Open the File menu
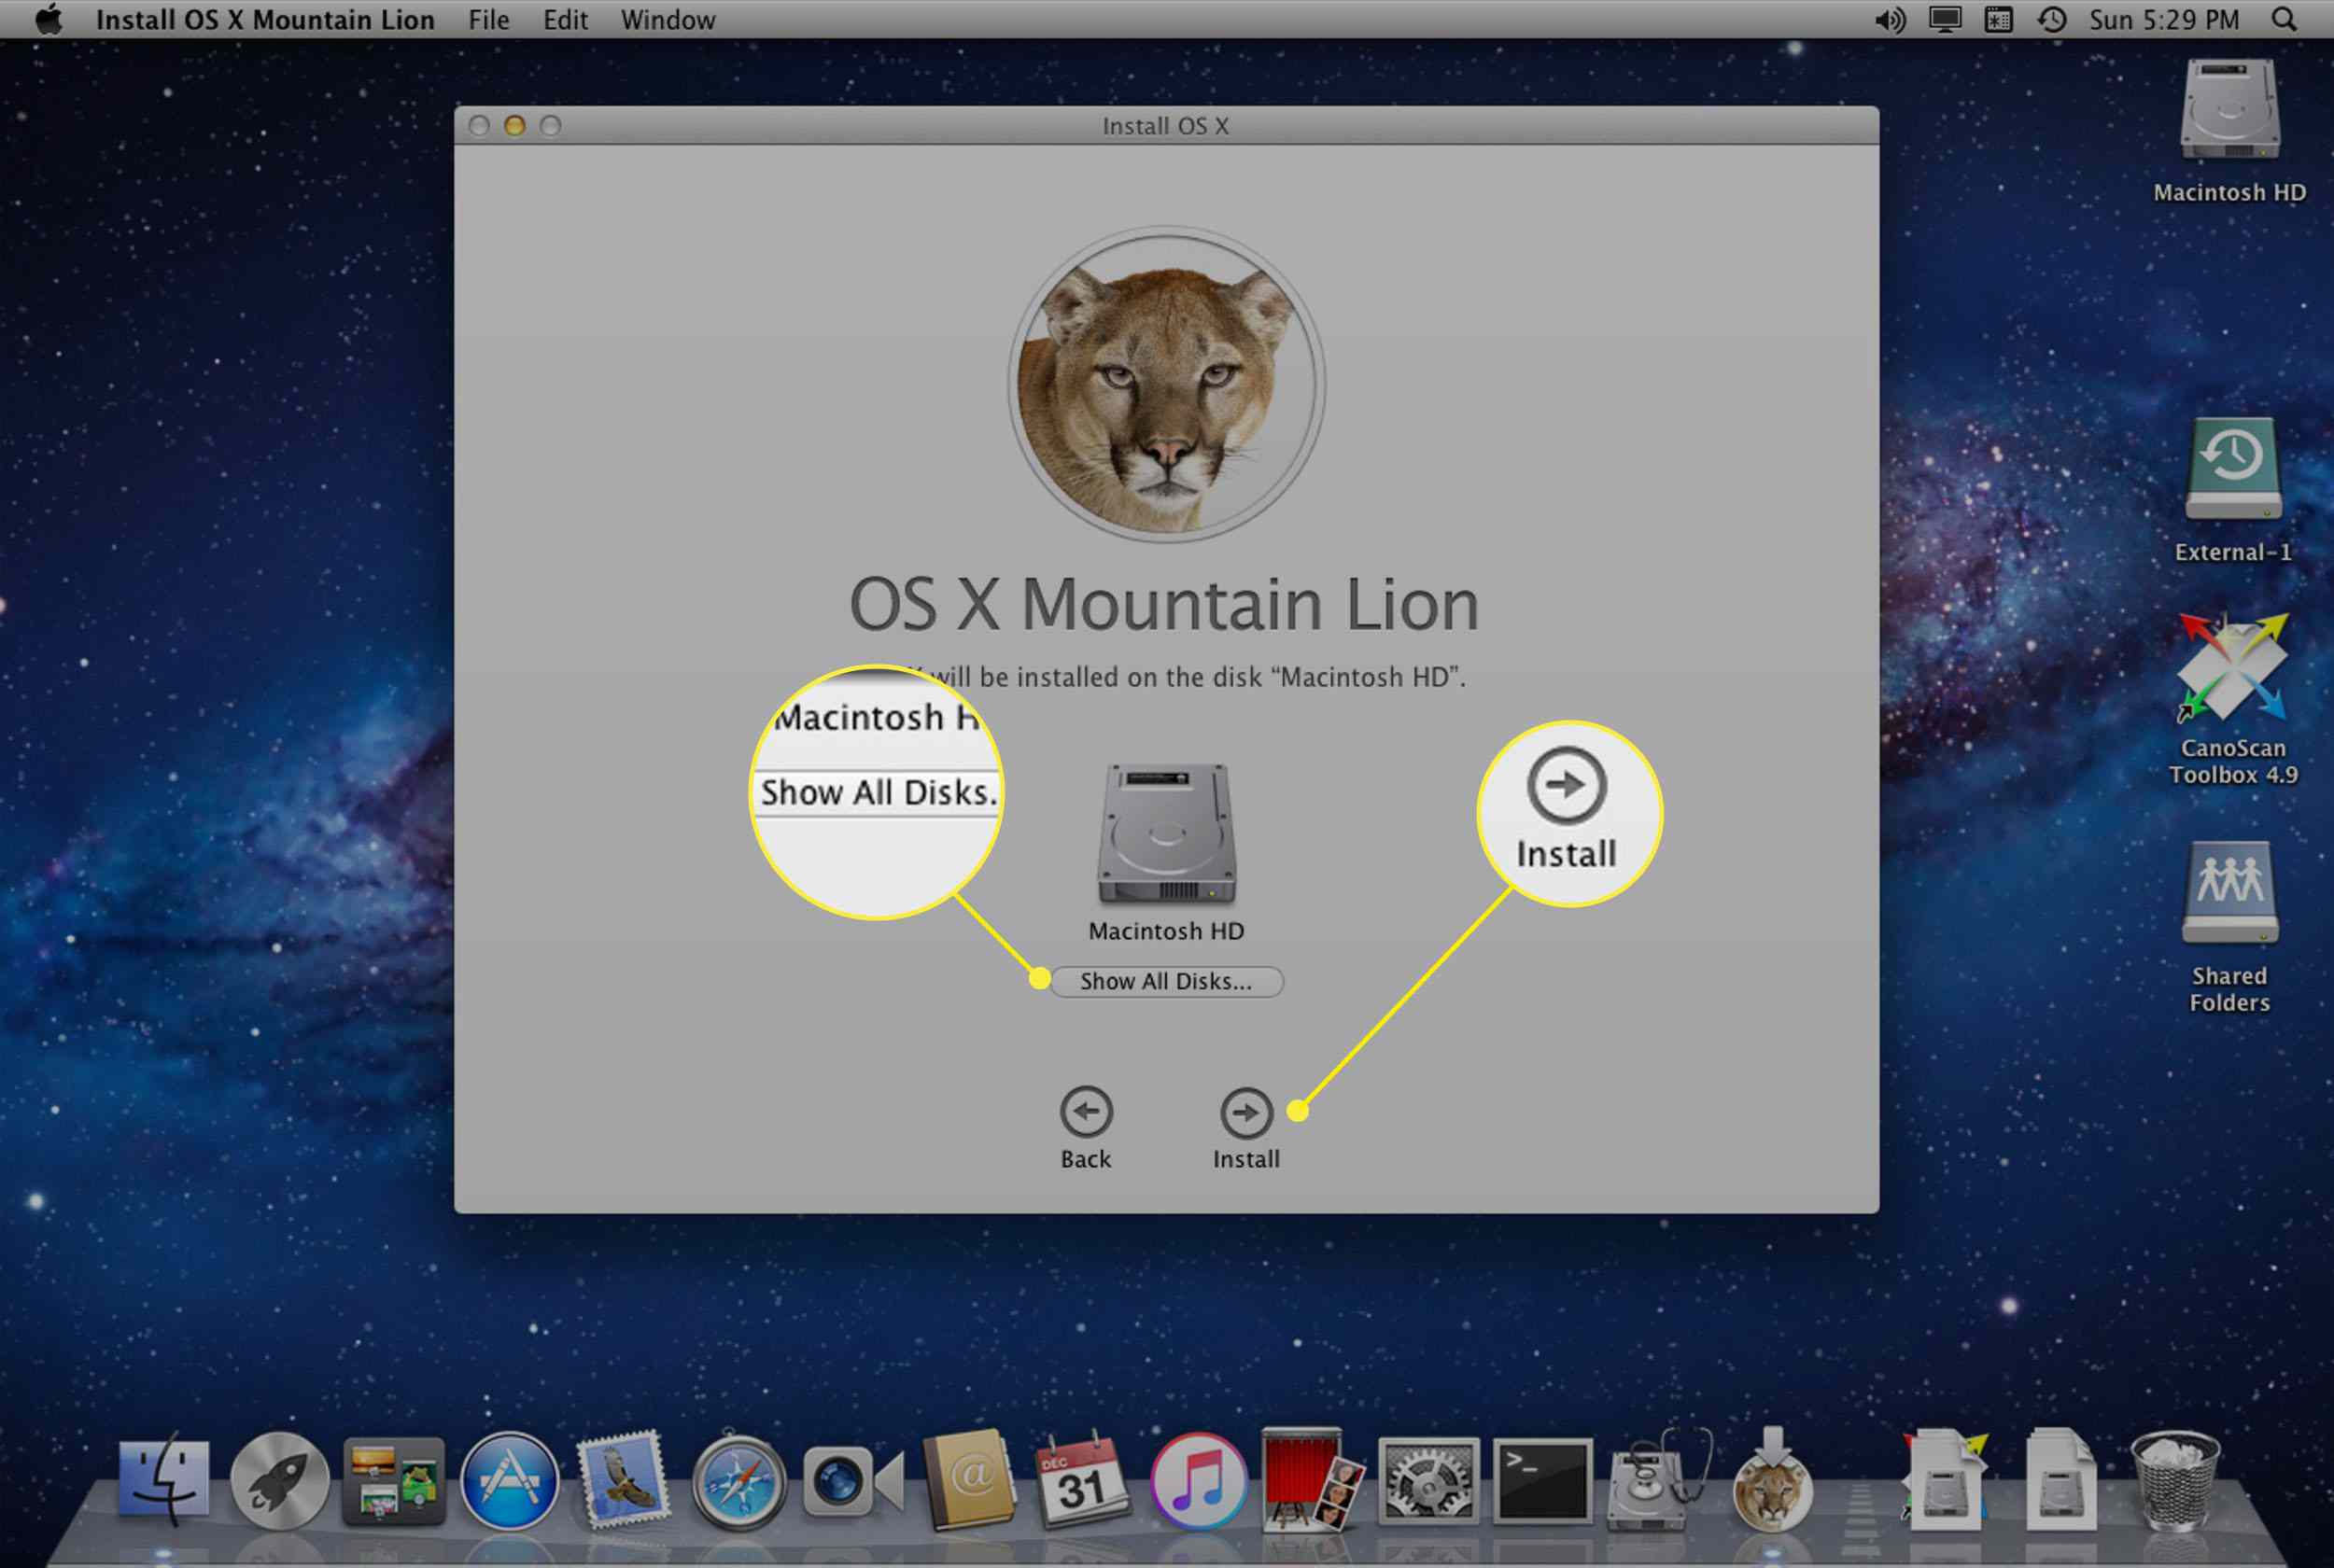The width and height of the screenshot is (2334, 1568). point(489,20)
